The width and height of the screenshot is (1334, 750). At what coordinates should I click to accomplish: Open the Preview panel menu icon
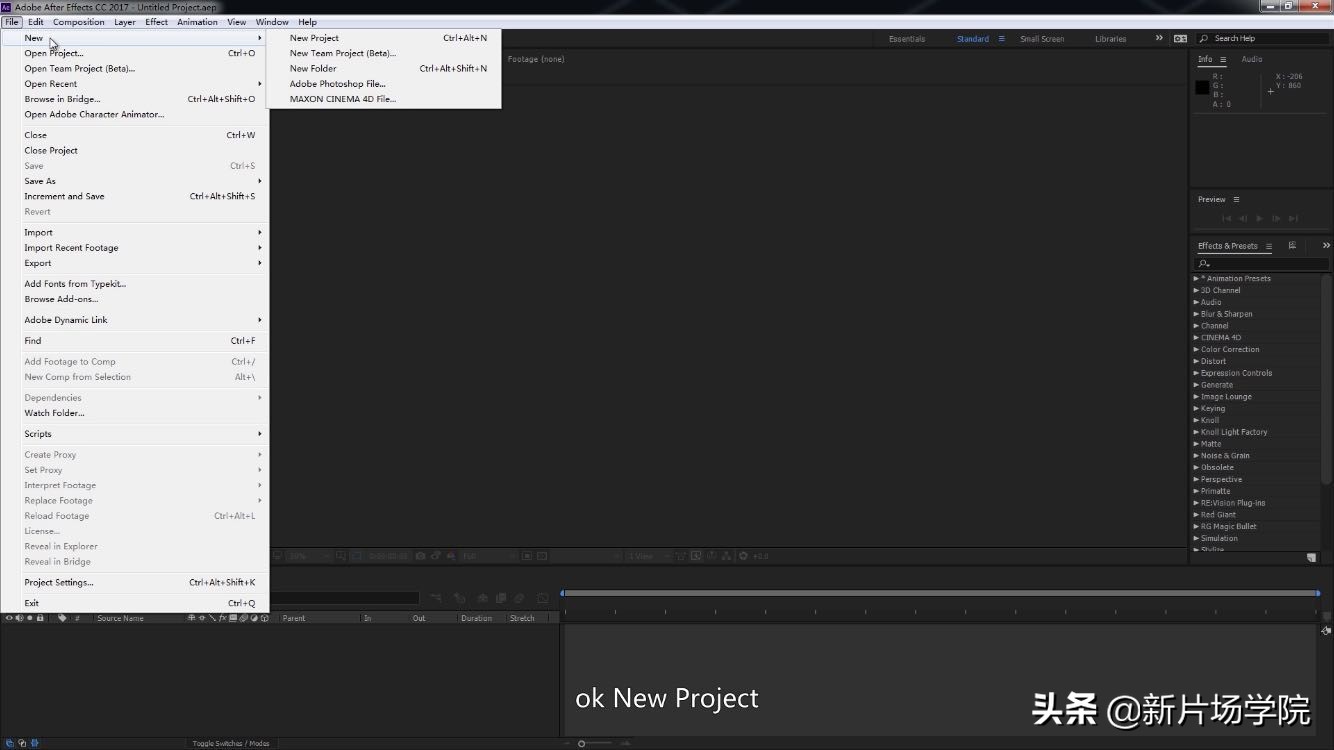click(x=1236, y=200)
